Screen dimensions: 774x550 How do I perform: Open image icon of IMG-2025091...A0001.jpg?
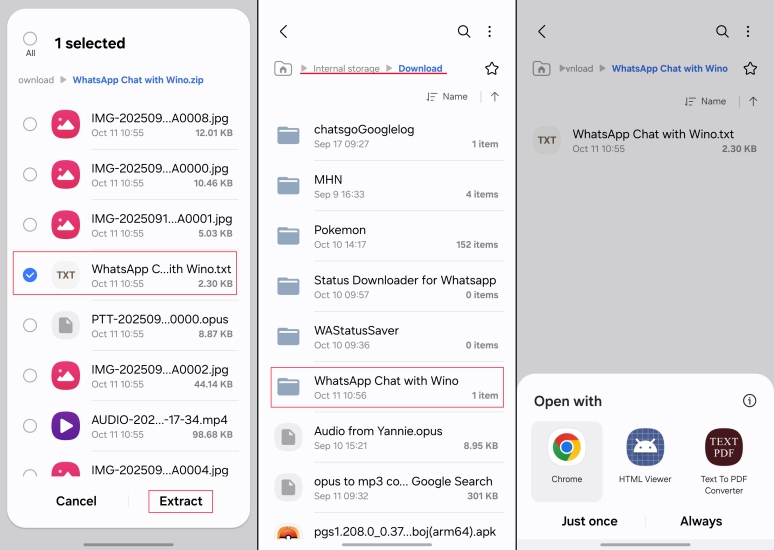66,225
